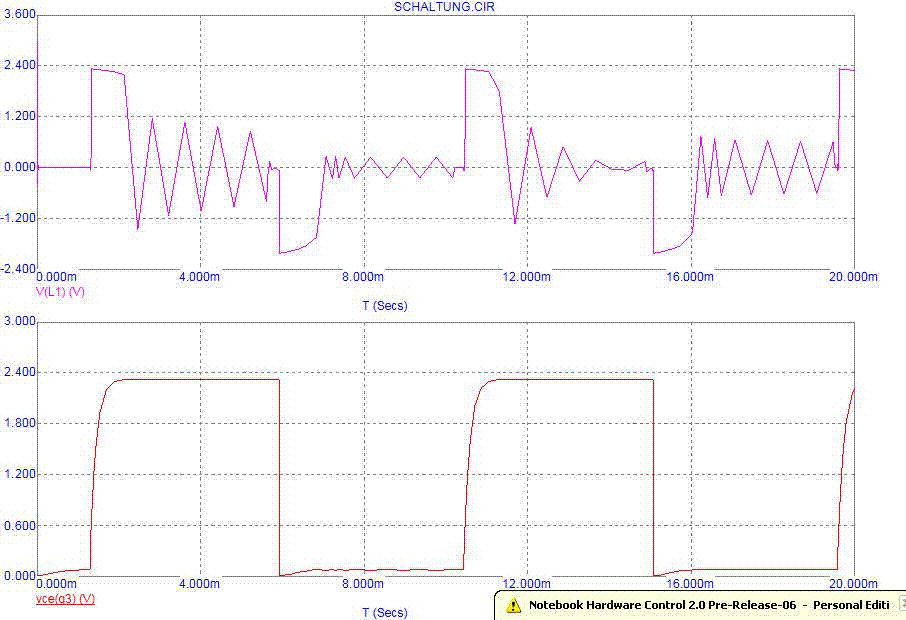Image resolution: width=906 pixels, height=620 pixels.
Task: Click 16.000m on the V(L1) plot time axis
Action: coord(690,277)
